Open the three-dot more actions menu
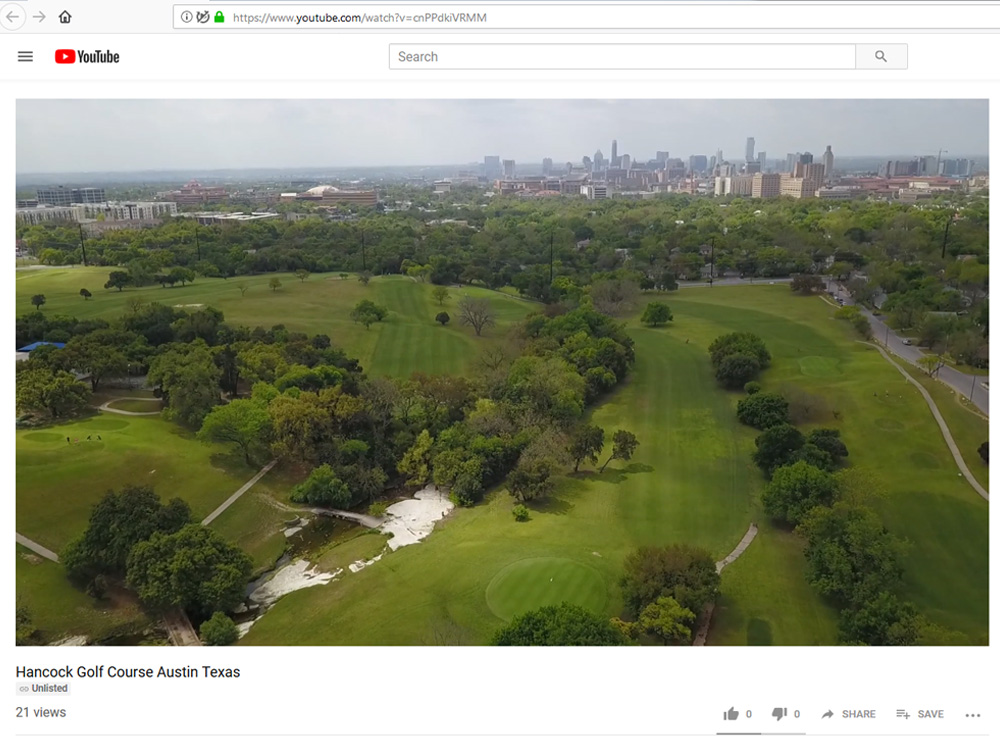1000x750 pixels. (x=973, y=715)
